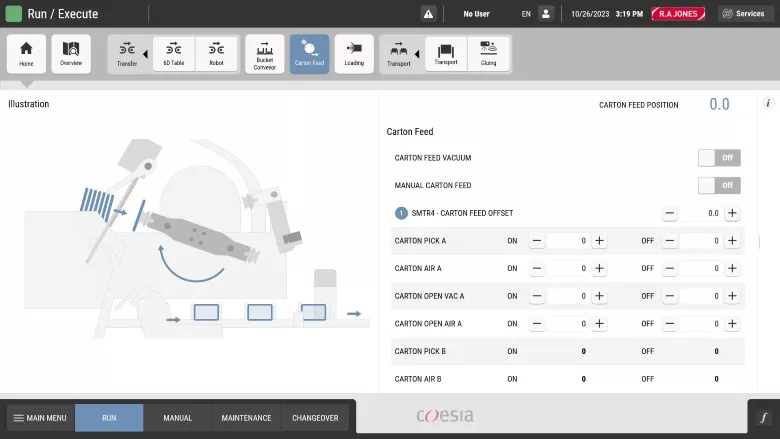Open the Robot section icon
The height and width of the screenshot is (439, 780).
(x=216, y=54)
